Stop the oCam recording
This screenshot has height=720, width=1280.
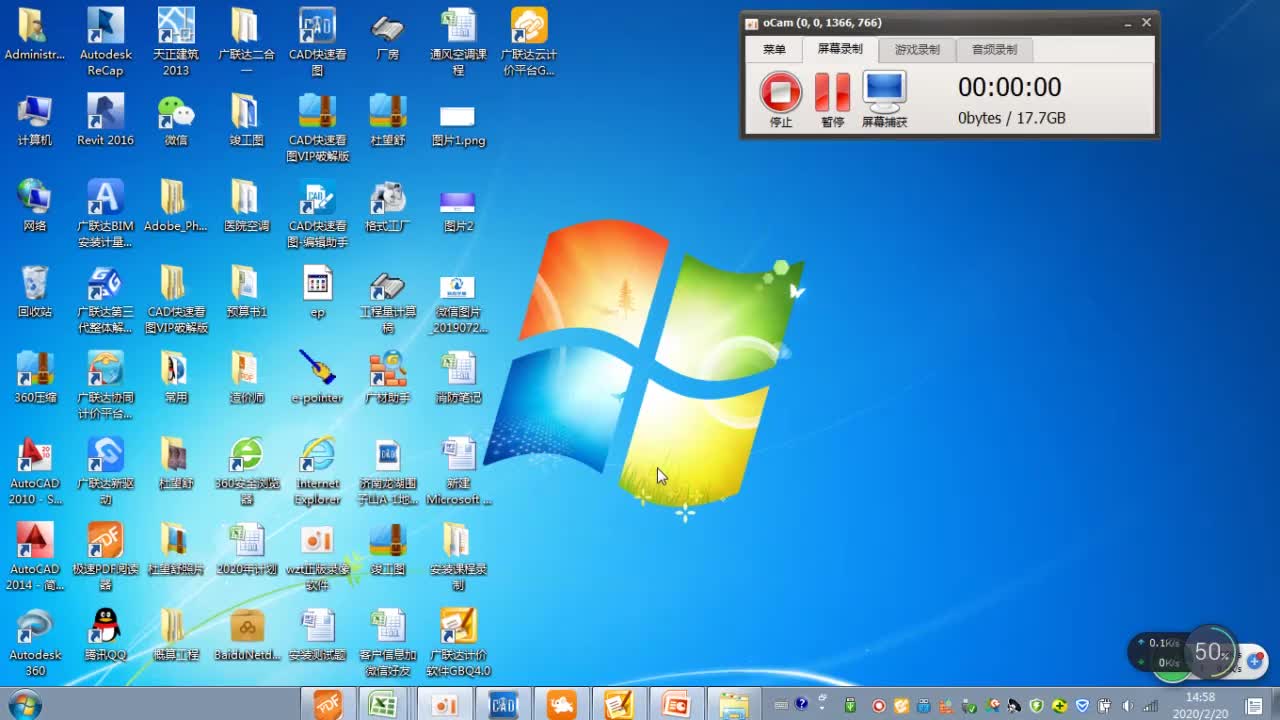click(780, 99)
